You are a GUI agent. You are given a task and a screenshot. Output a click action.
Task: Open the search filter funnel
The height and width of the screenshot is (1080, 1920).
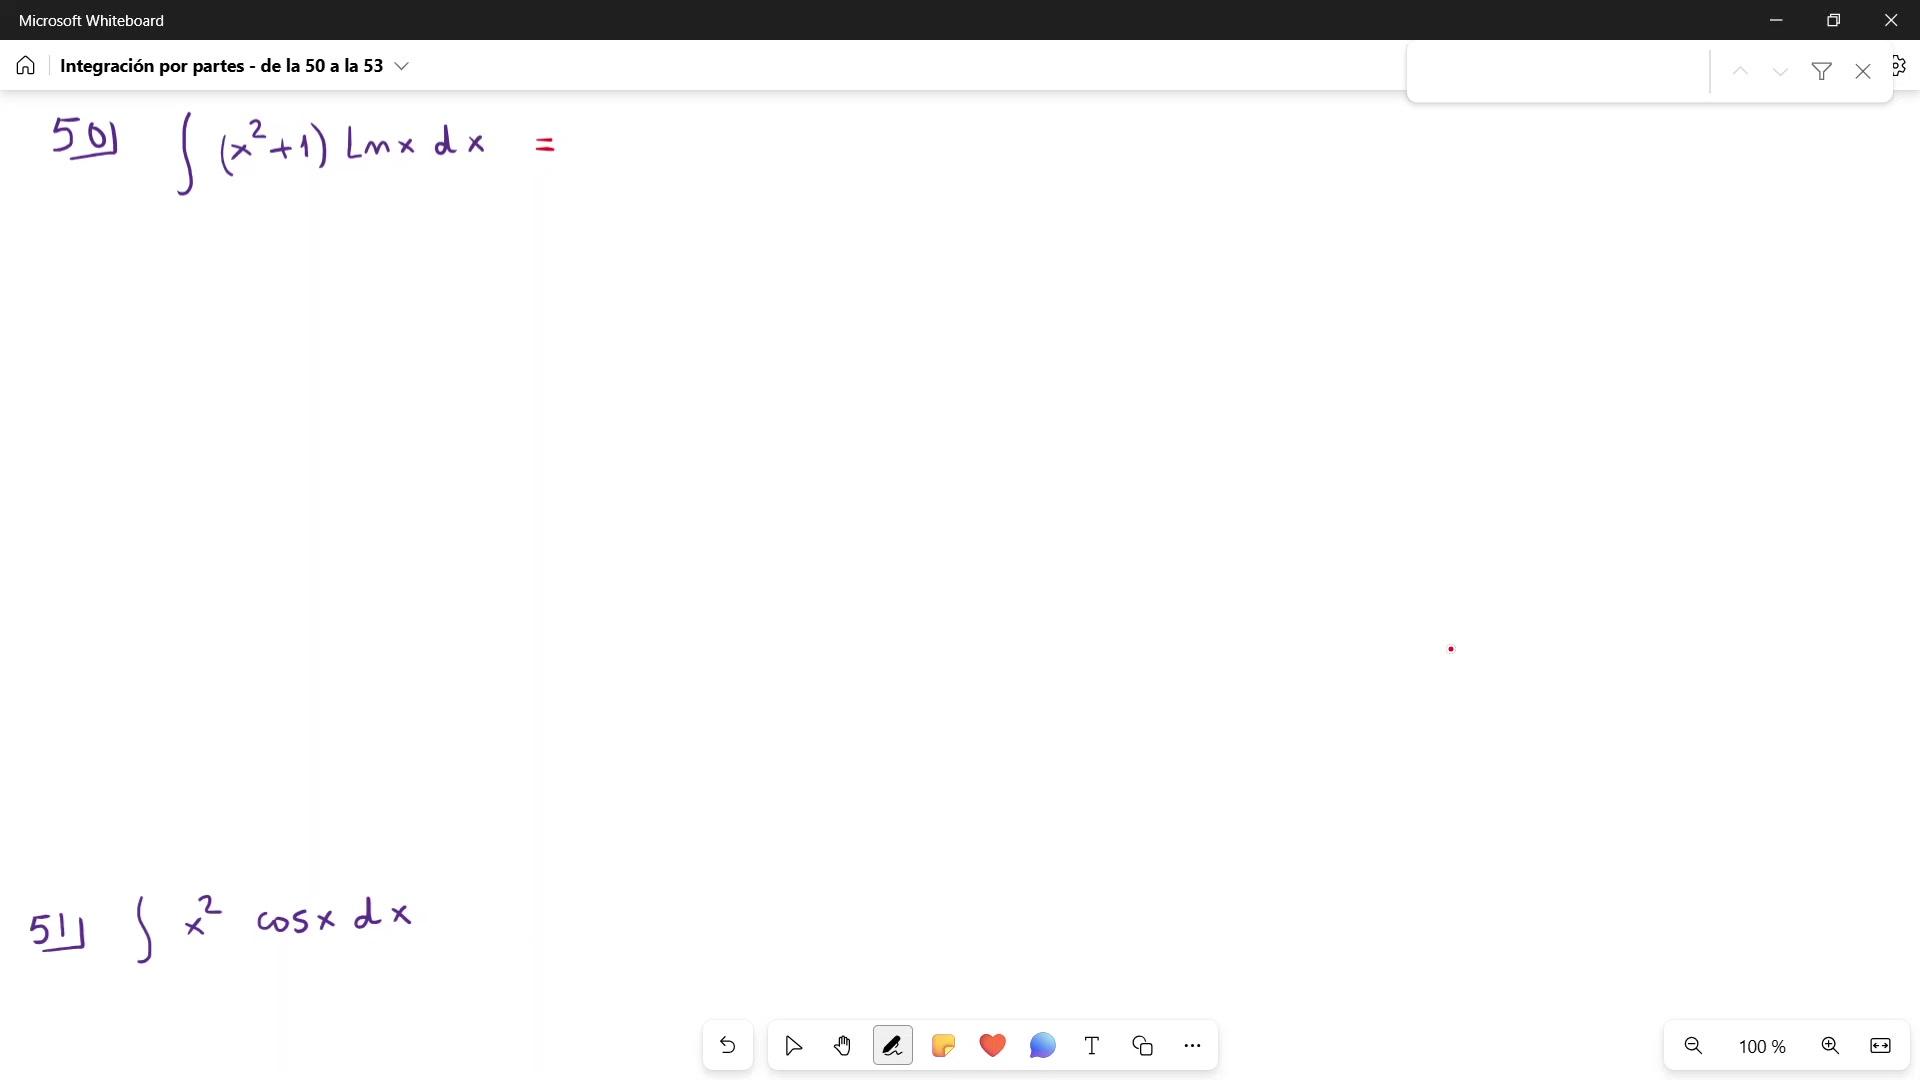(x=1821, y=71)
